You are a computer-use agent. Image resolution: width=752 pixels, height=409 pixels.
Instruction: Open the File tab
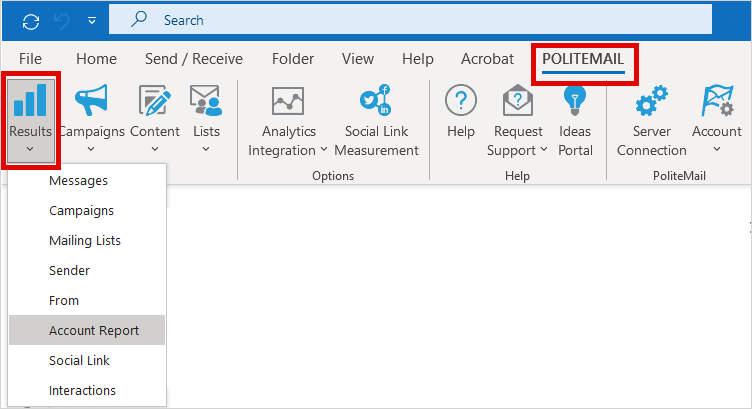click(30, 58)
